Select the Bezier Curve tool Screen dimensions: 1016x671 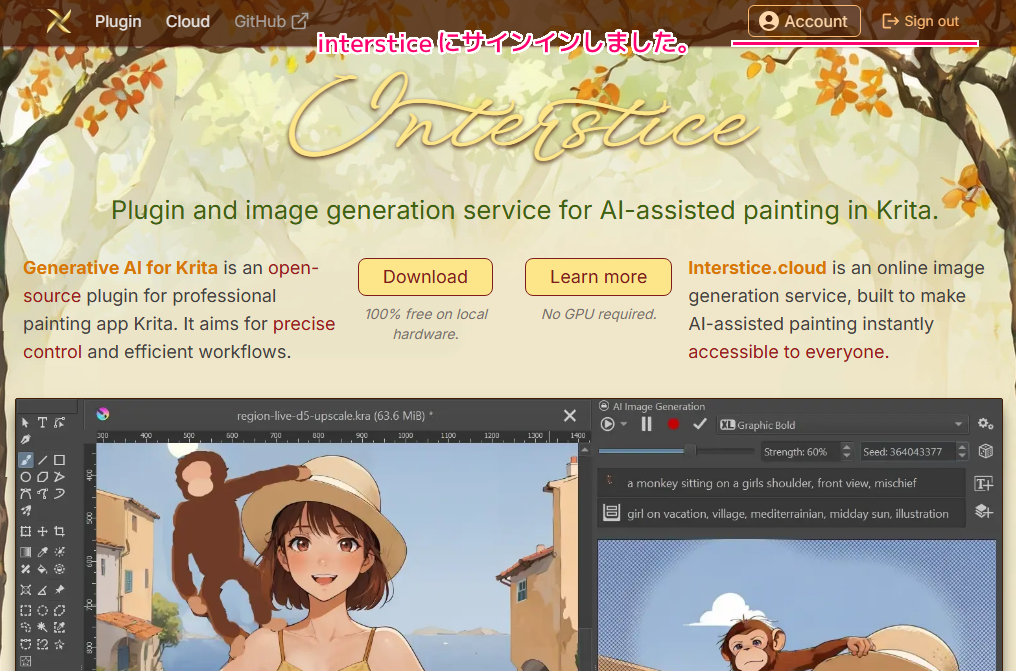[25, 494]
